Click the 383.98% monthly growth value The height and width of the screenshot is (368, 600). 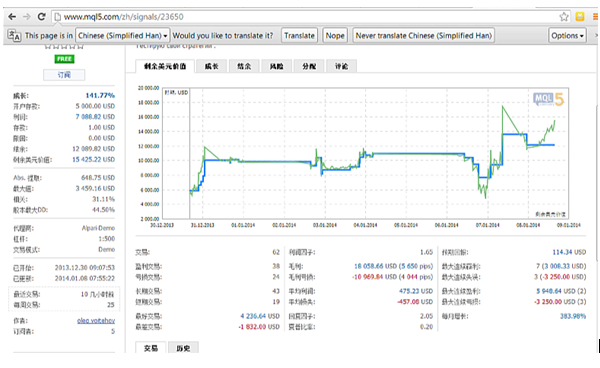pos(573,316)
